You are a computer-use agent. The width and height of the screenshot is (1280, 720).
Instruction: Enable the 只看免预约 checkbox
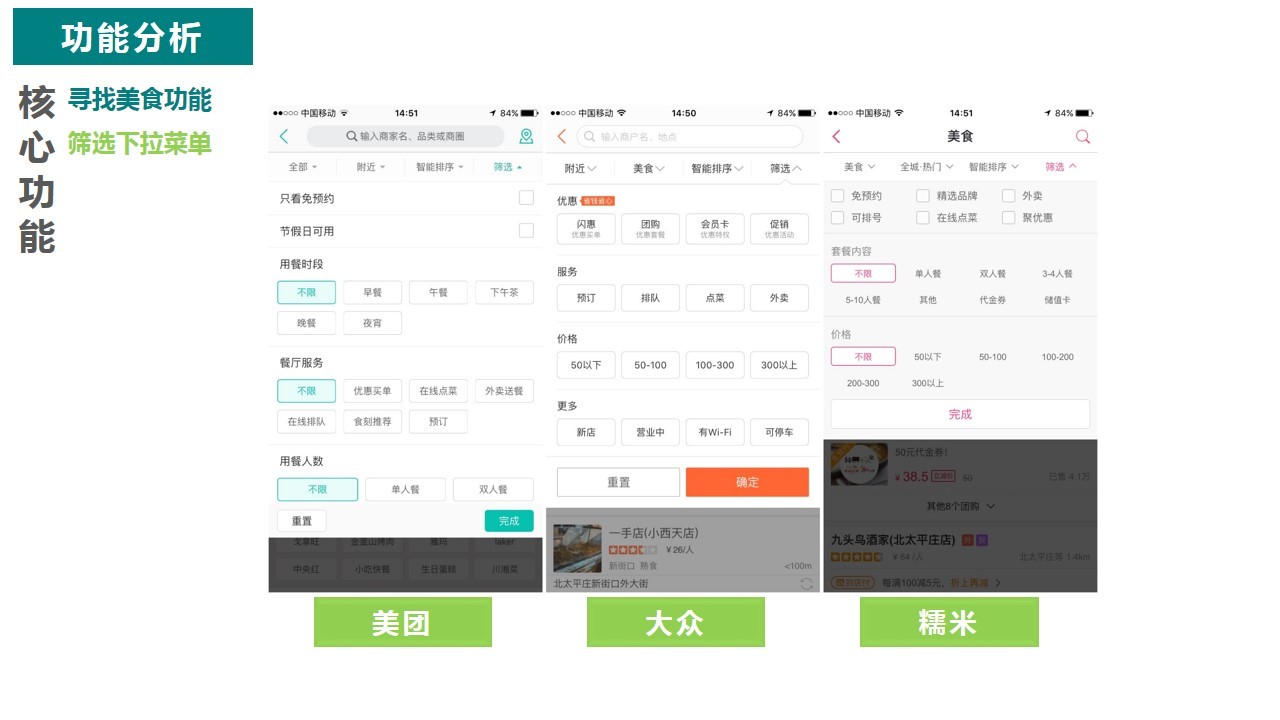[527, 198]
